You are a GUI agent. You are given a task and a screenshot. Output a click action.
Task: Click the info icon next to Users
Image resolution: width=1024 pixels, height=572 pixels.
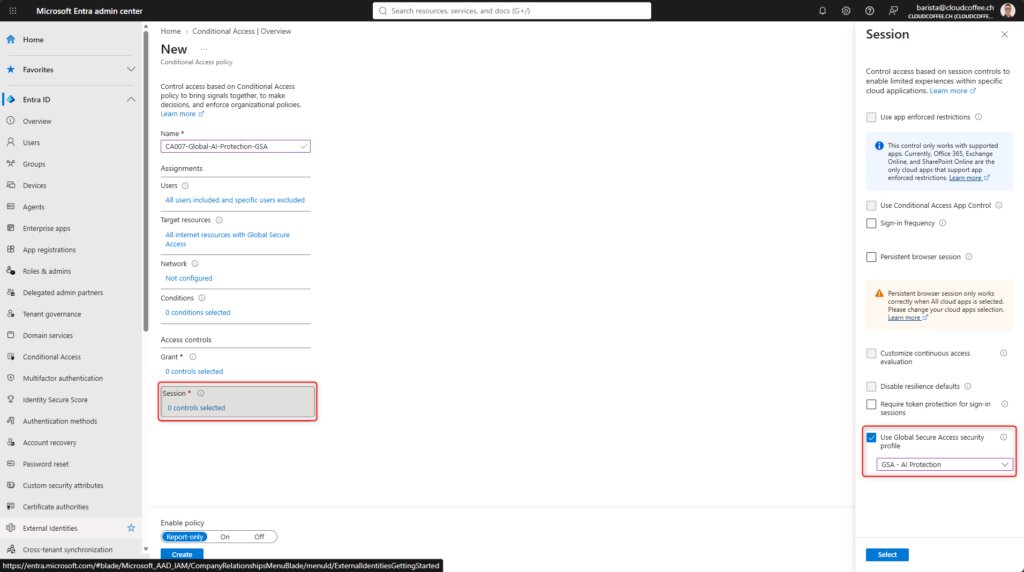coord(185,185)
